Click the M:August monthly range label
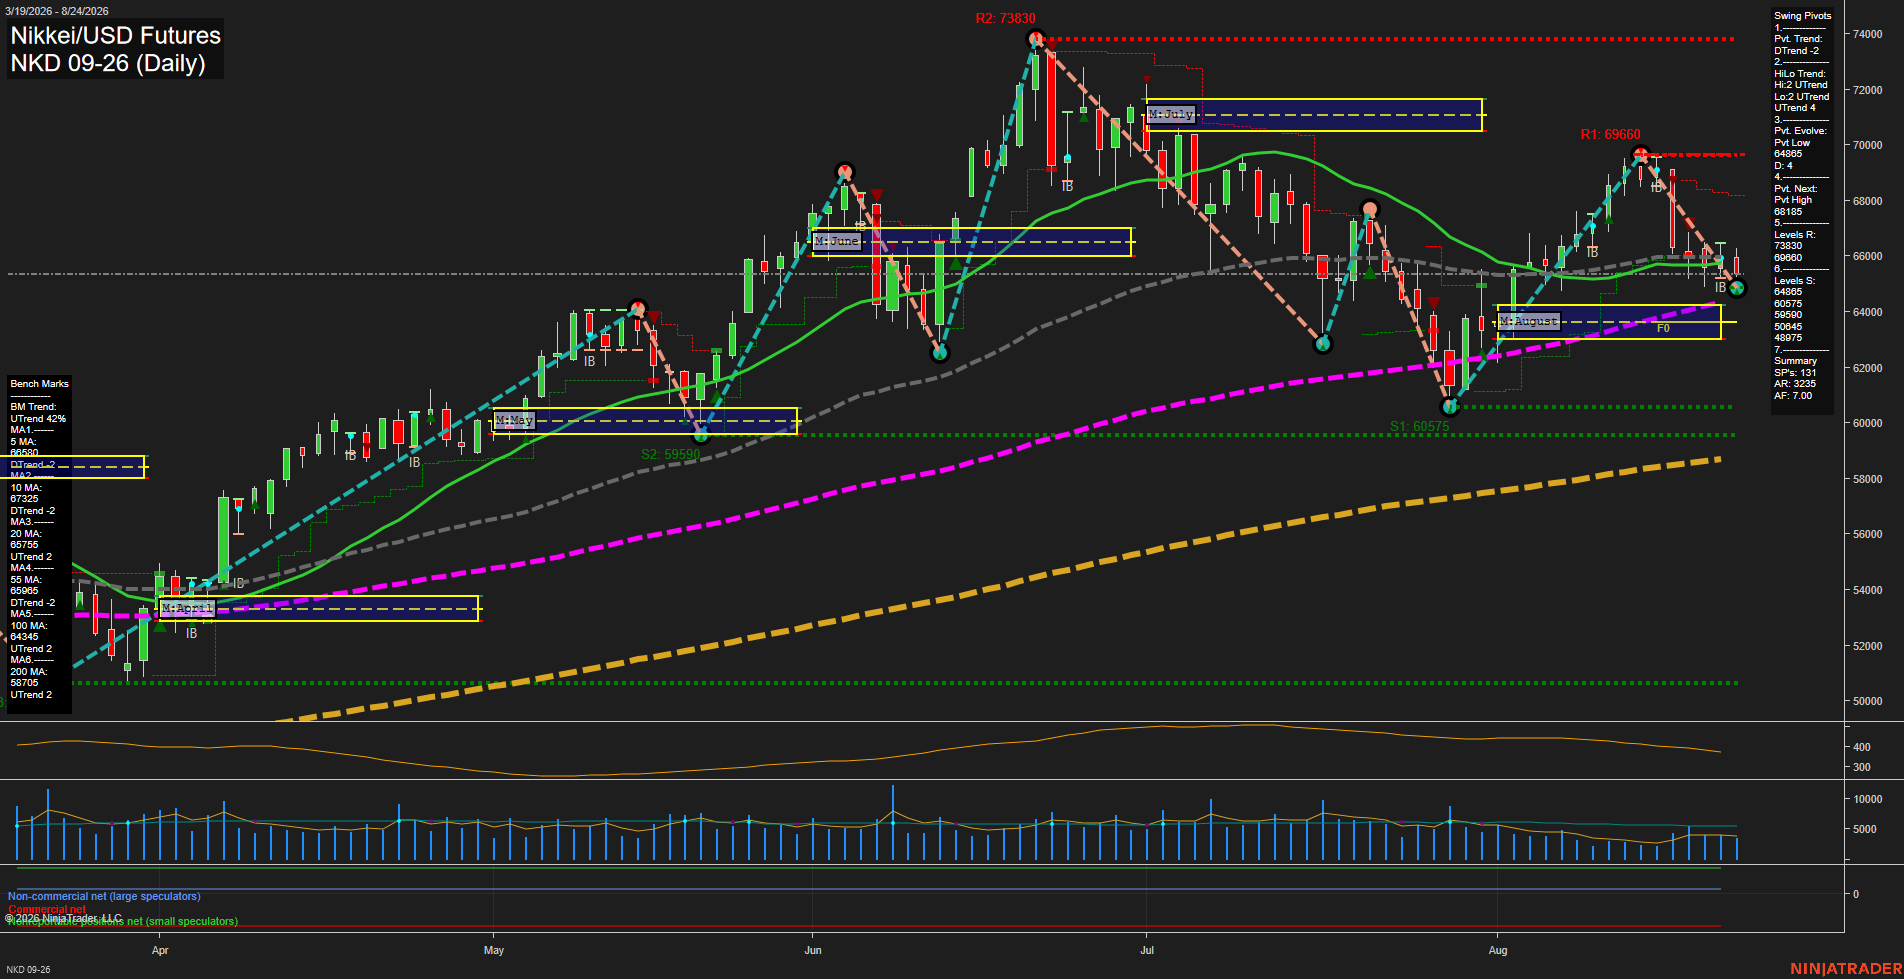 1529,322
